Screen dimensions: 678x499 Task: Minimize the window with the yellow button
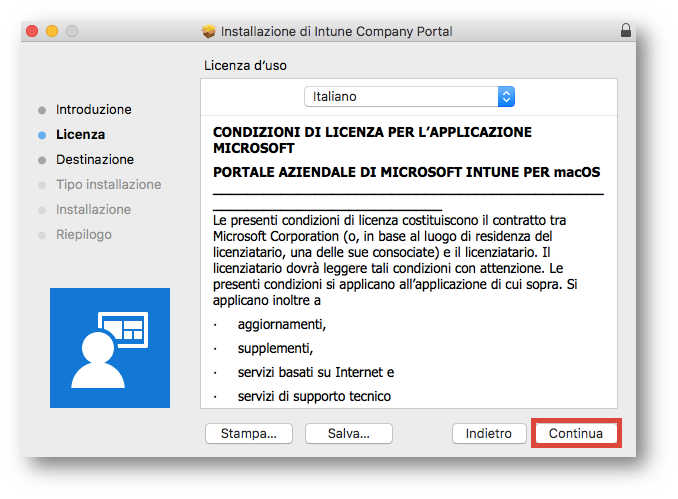pyautogui.click(x=52, y=31)
